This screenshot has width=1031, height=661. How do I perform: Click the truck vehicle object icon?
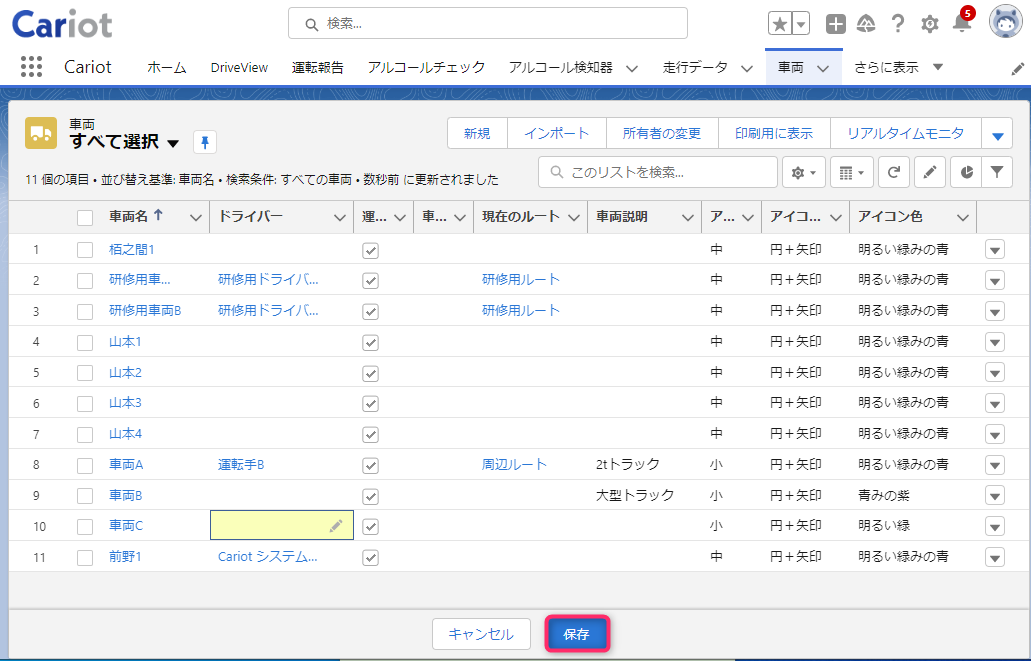point(41,133)
